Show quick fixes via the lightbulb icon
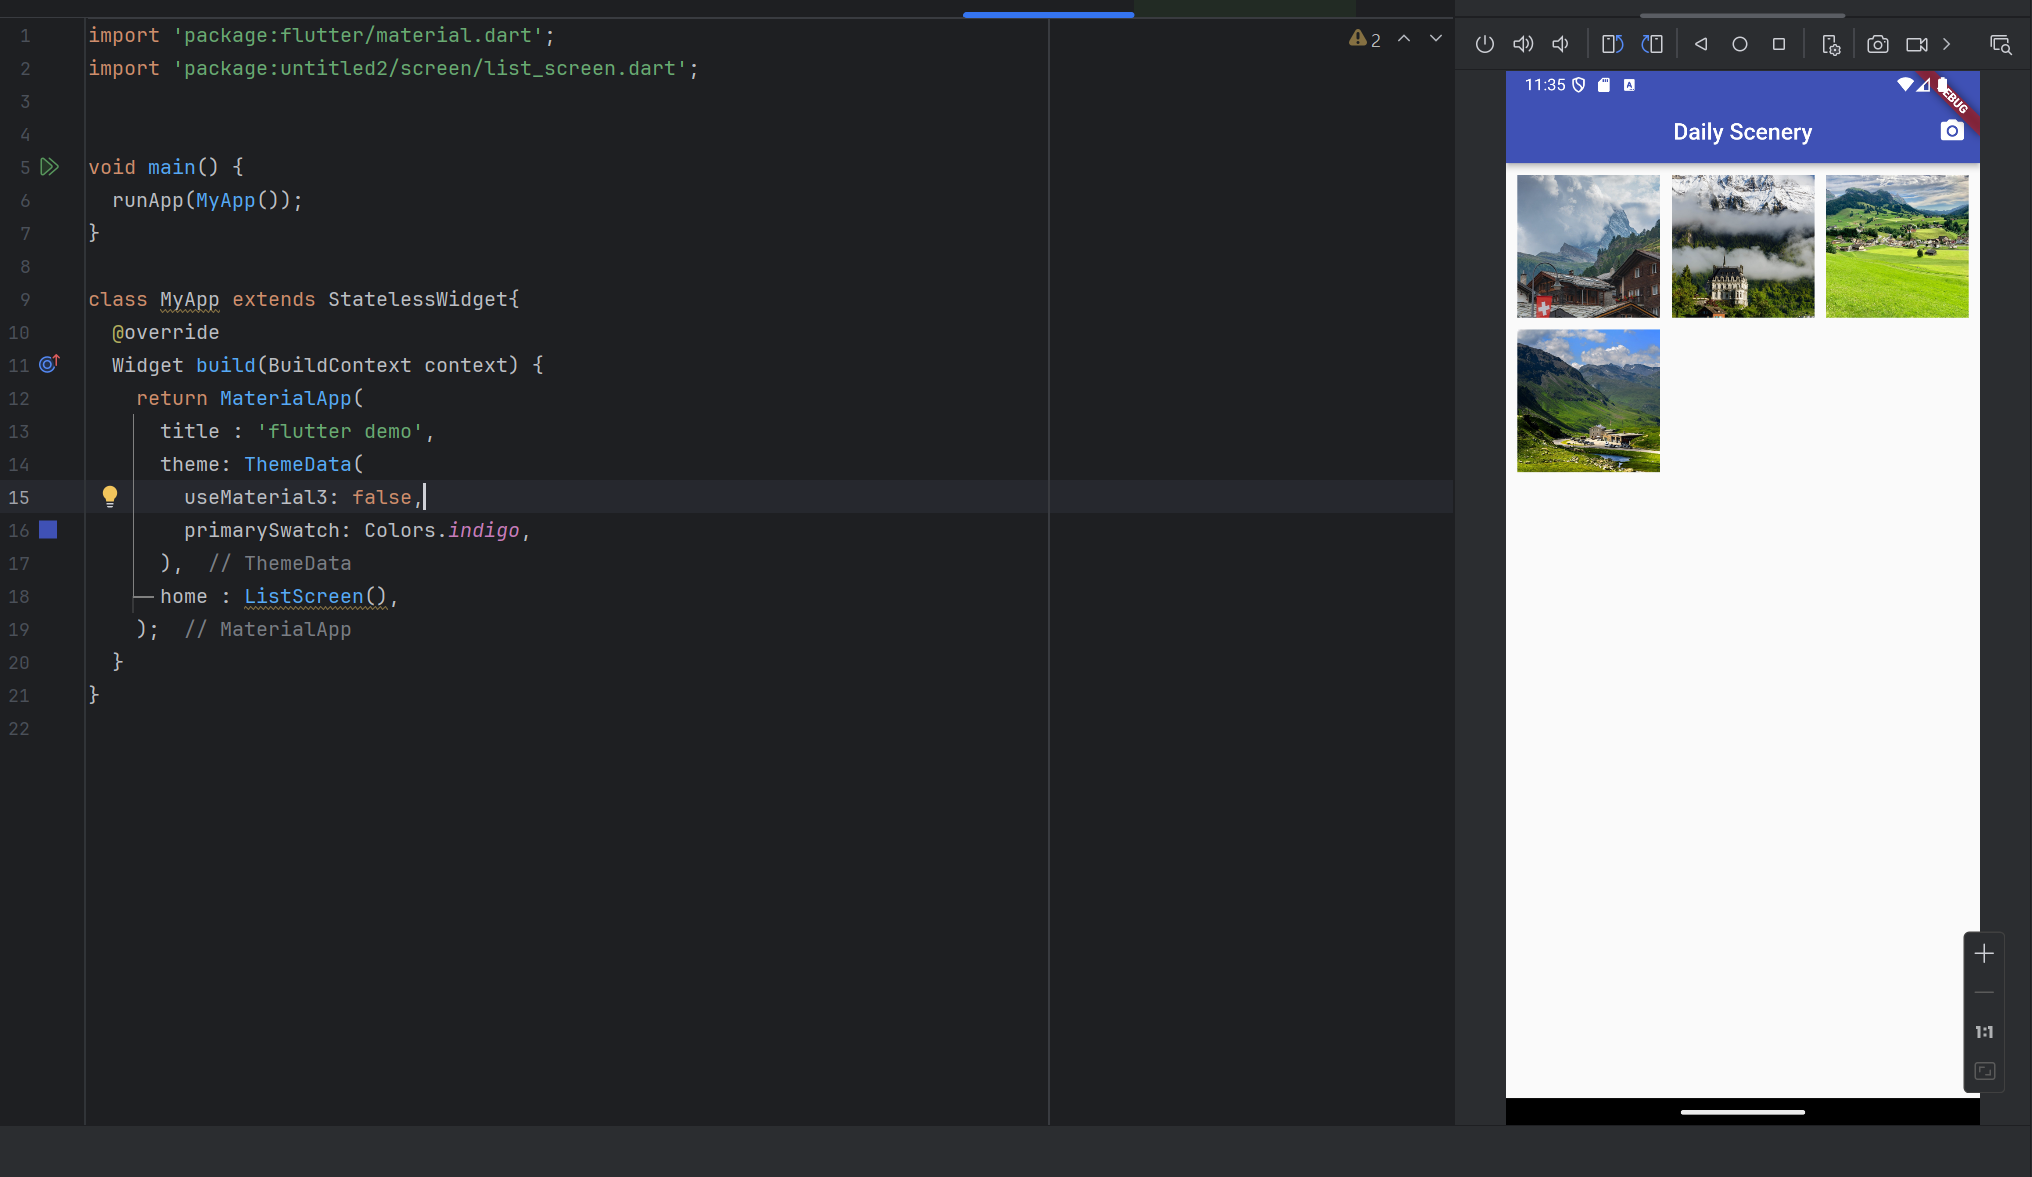 pos(110,496)
